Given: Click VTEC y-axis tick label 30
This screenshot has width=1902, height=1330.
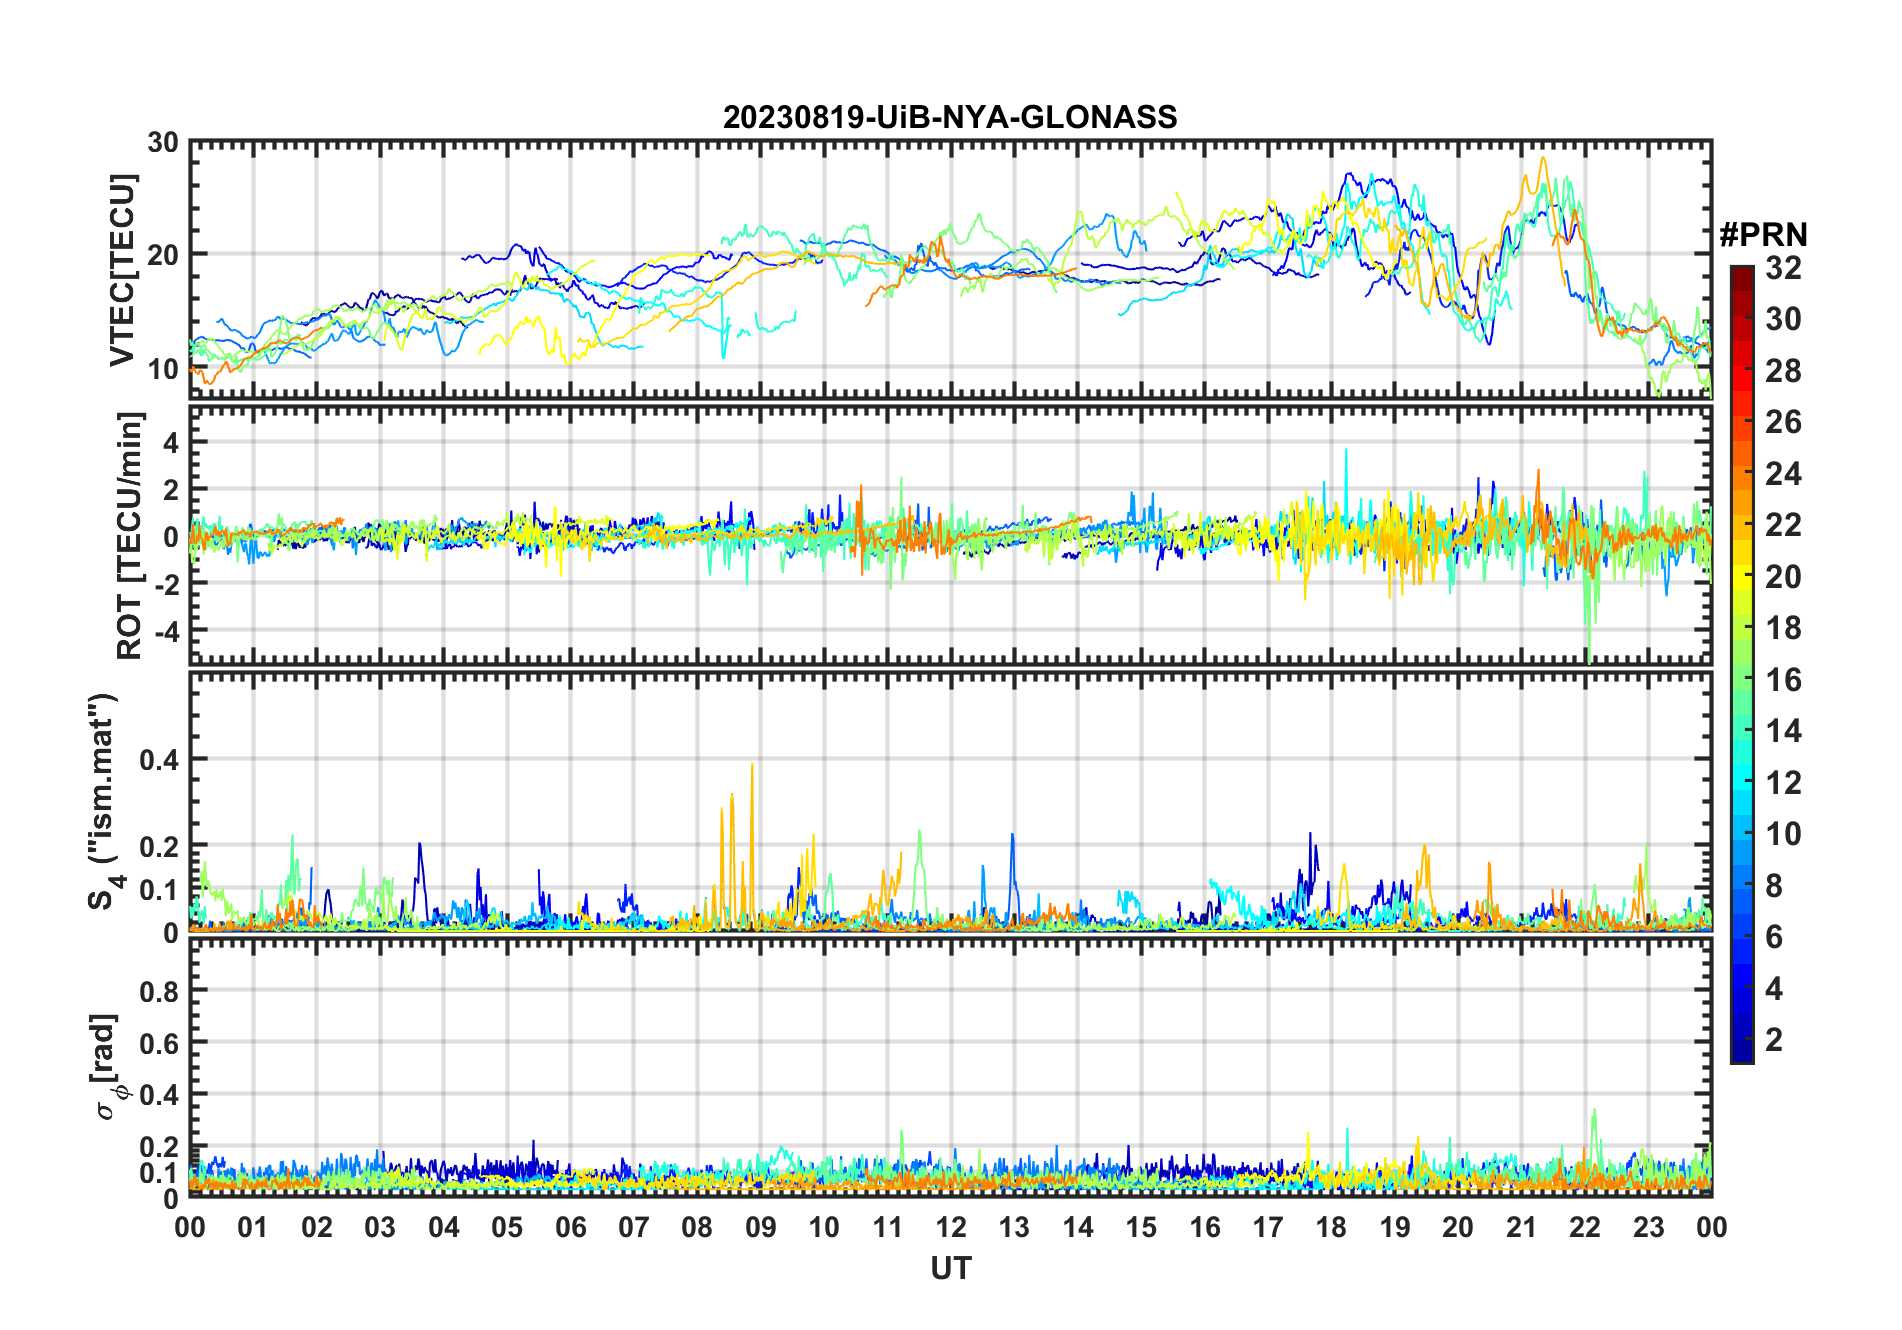Looking at the screenshot, I should 163,142.
